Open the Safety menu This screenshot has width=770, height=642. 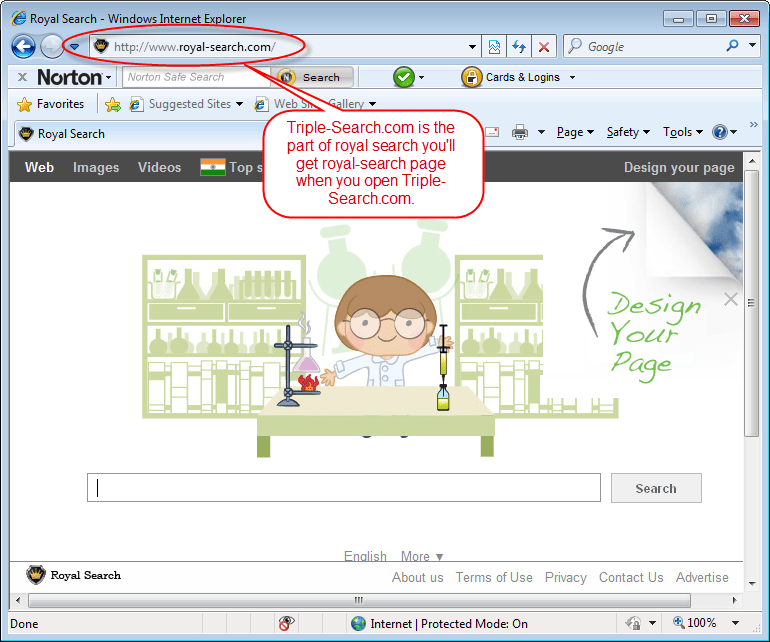pos(628,132)
